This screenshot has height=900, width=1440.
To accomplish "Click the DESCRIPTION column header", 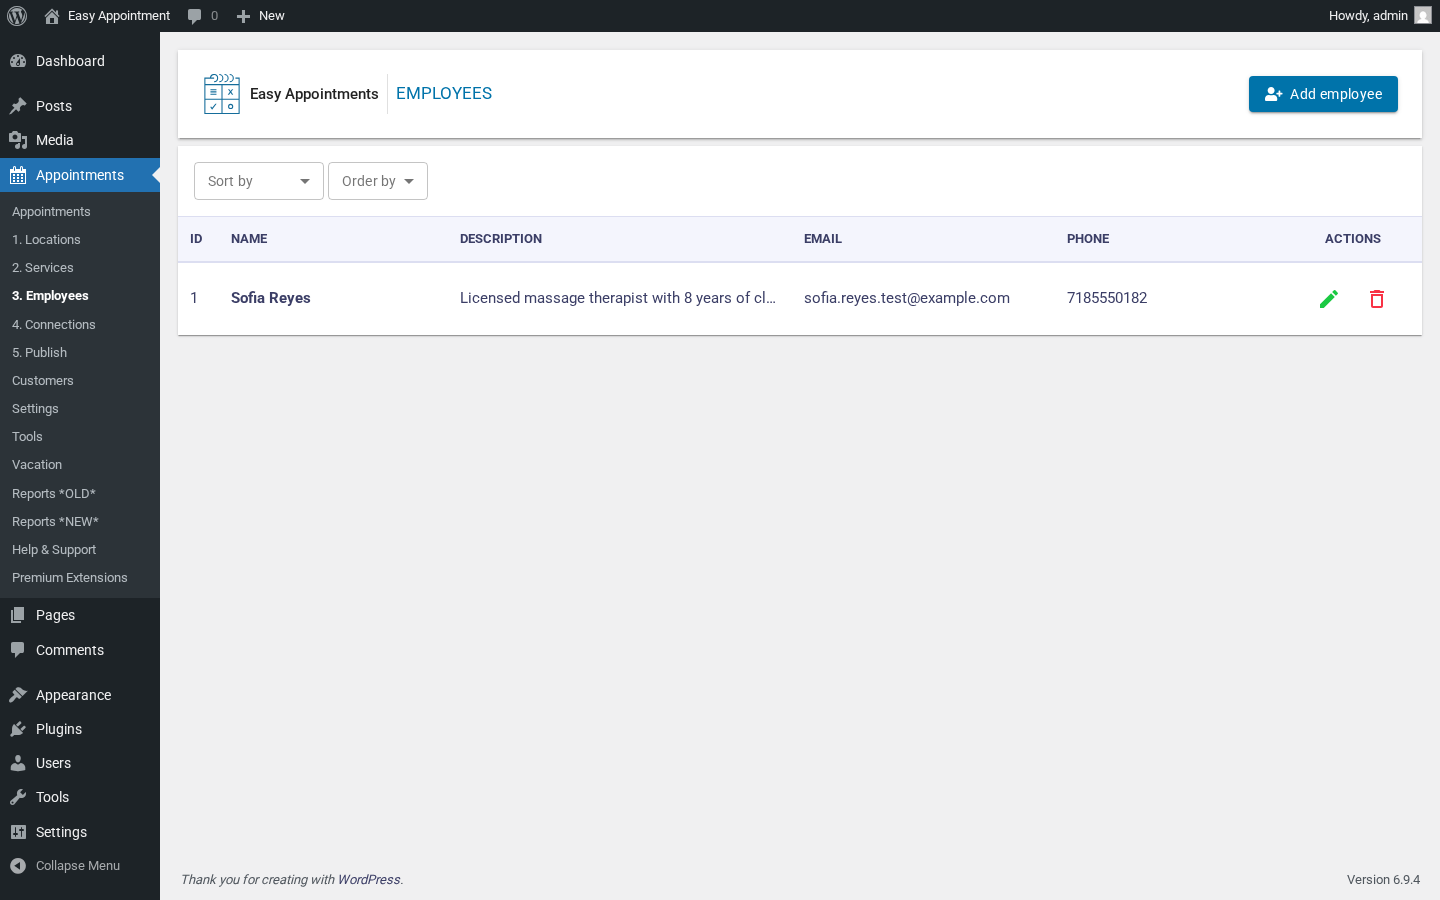I will [x=501, y=239].
